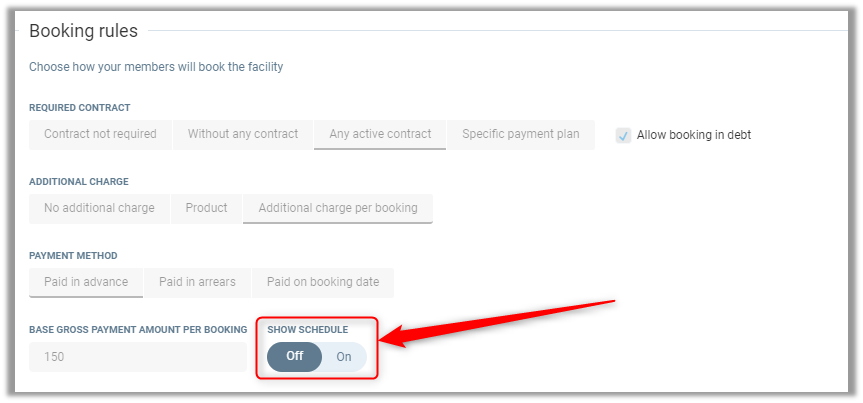Click the payment amount field showing 150
This screenshot has width=863, height=403.
[137, 356]
